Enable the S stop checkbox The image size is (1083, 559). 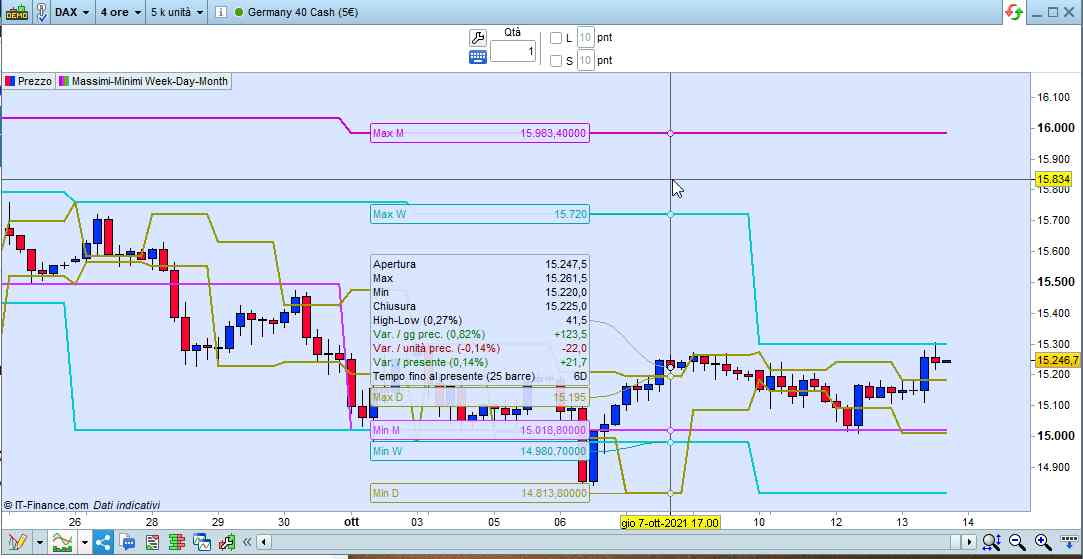point(556,61)
